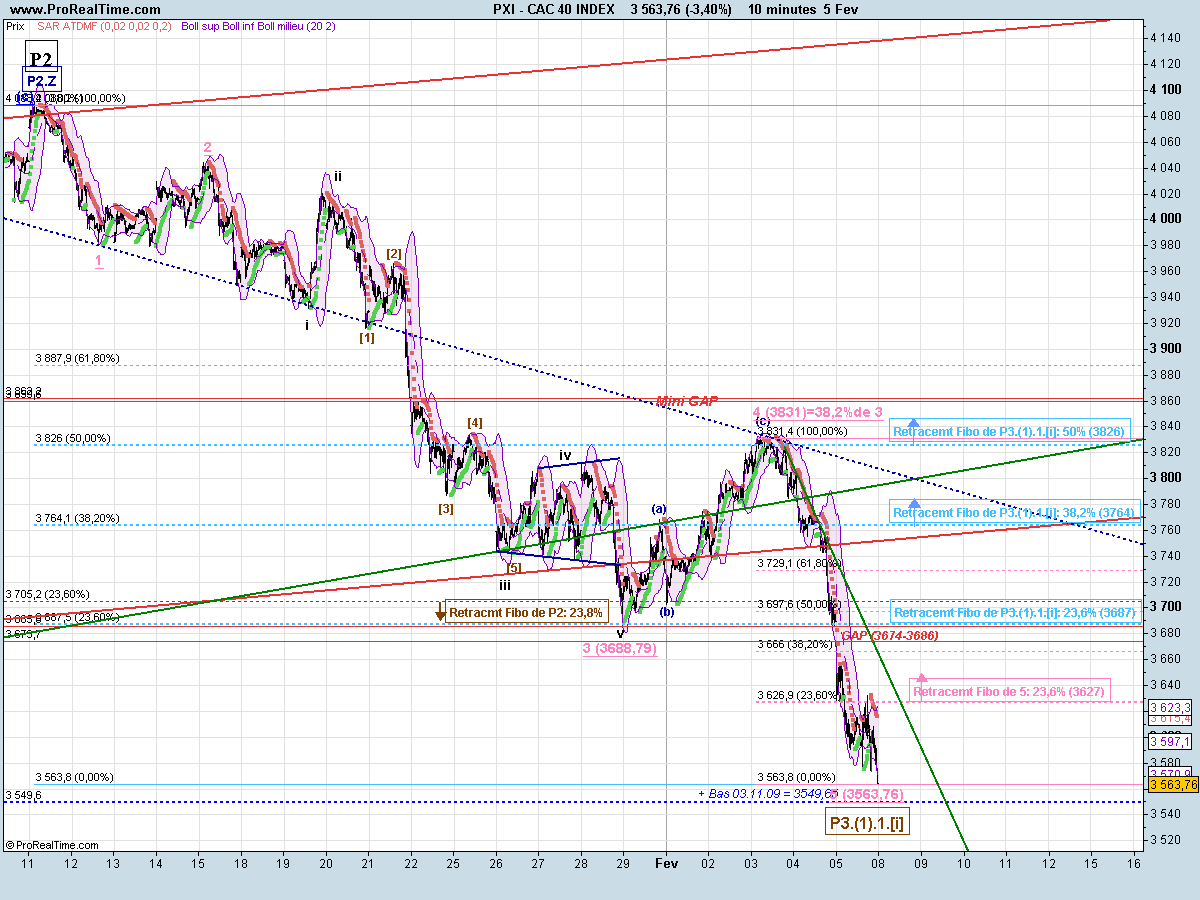The image size is (1200, 900).
Task: Click the brown [4] wave label
Action: point(475,422)
